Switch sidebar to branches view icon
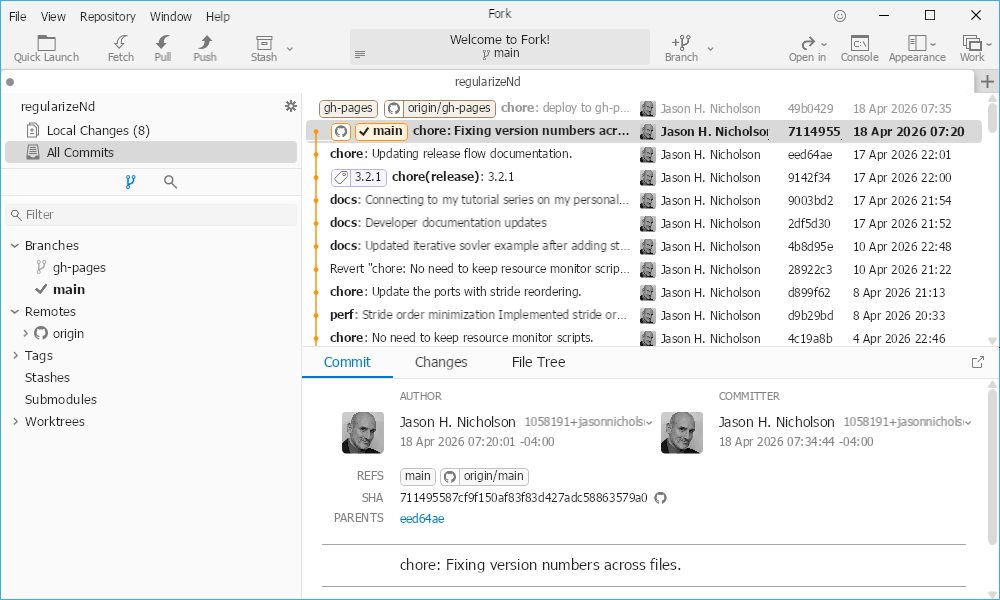The height and width of the screenshot is (600, 1000). click(x=130, y=182)
